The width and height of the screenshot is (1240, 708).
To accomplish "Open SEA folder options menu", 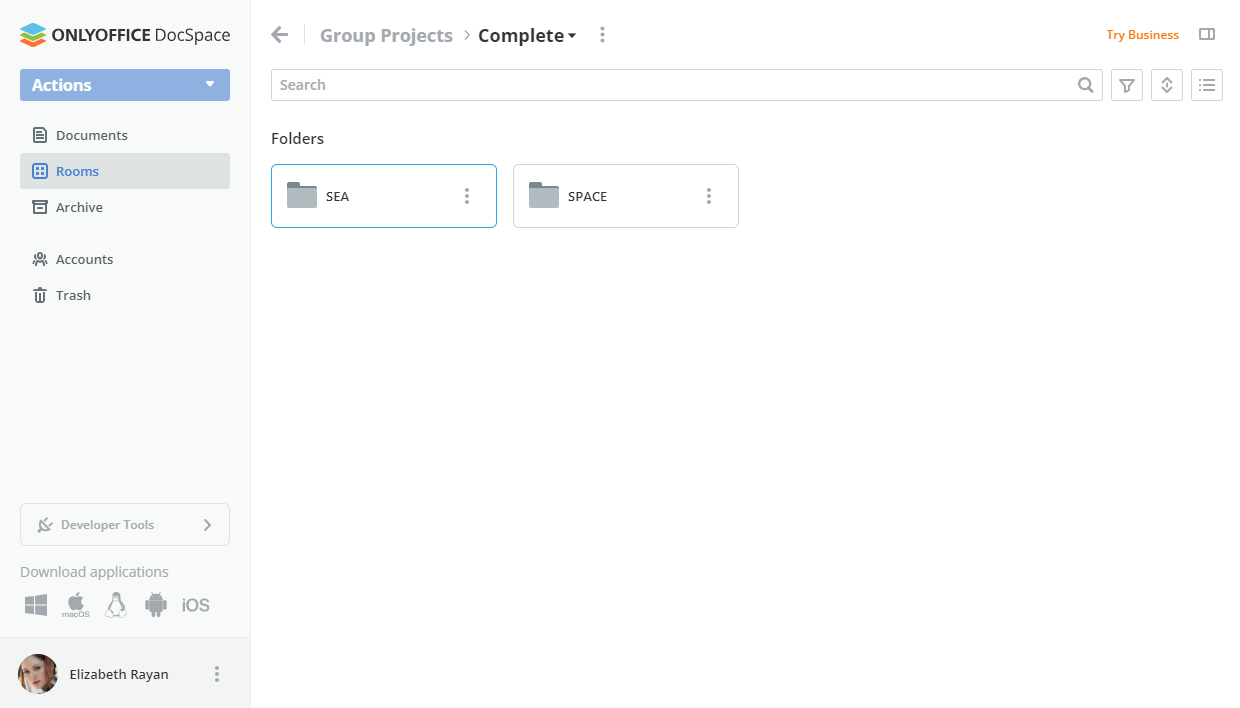I will coord(467,196).
